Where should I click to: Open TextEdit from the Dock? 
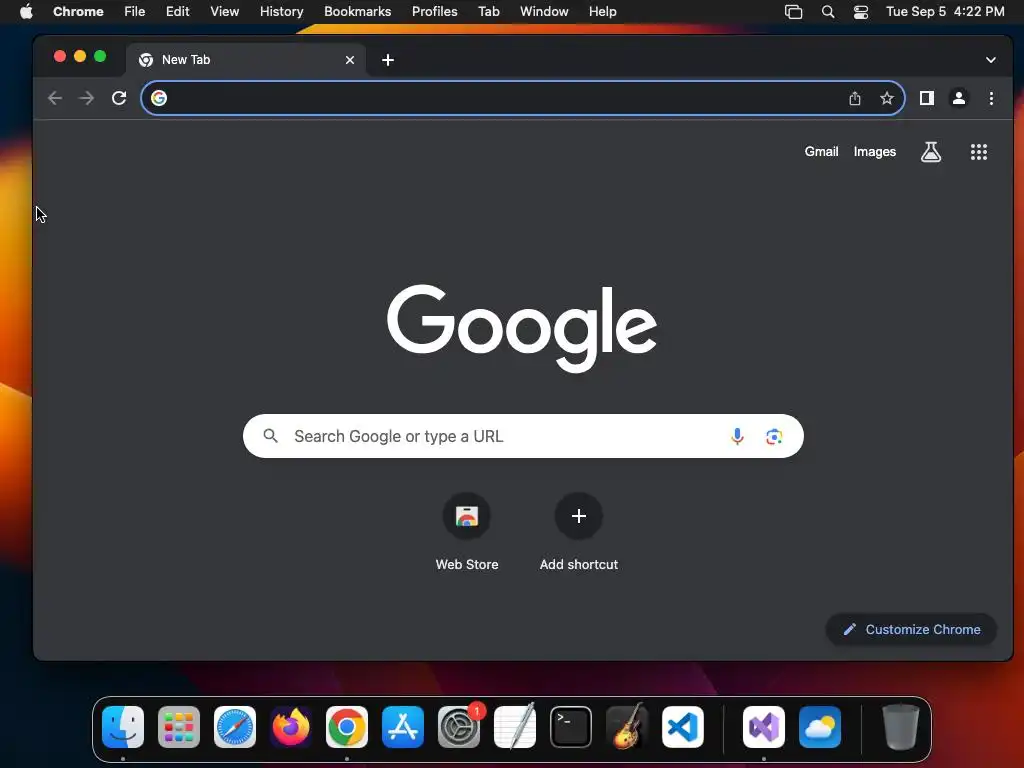[x=515, y=727]
